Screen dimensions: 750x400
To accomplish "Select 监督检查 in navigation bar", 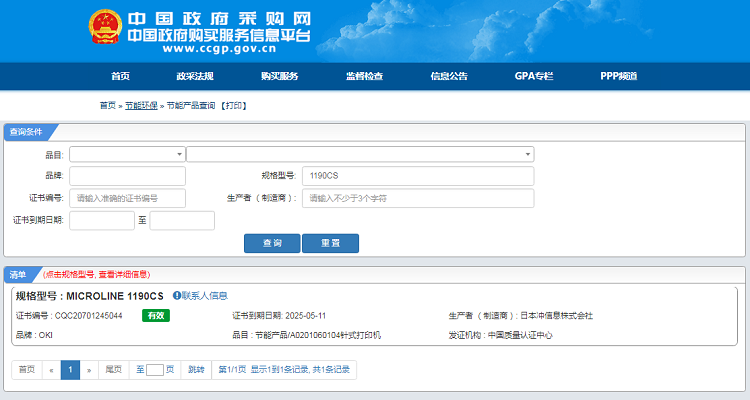I will pyautogui.click(x=364, y=76).
